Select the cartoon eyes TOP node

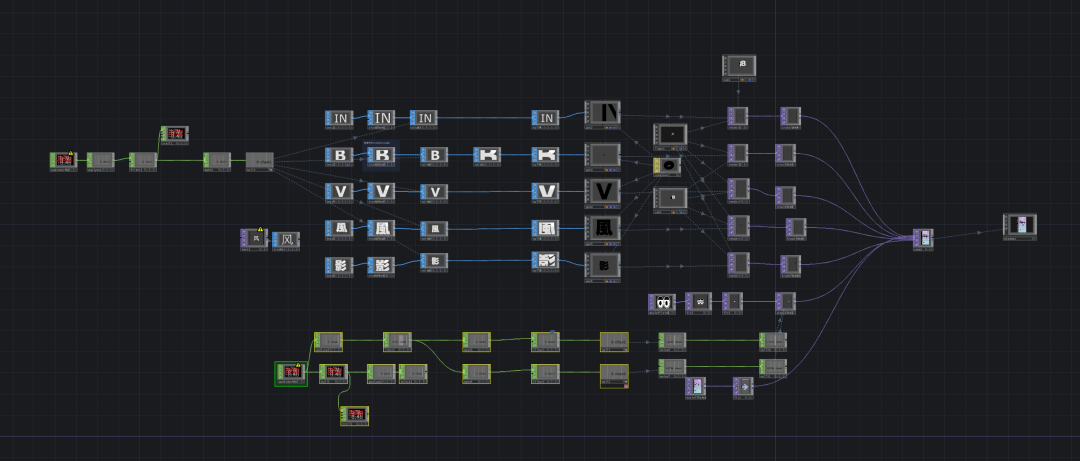click(662, 303)
